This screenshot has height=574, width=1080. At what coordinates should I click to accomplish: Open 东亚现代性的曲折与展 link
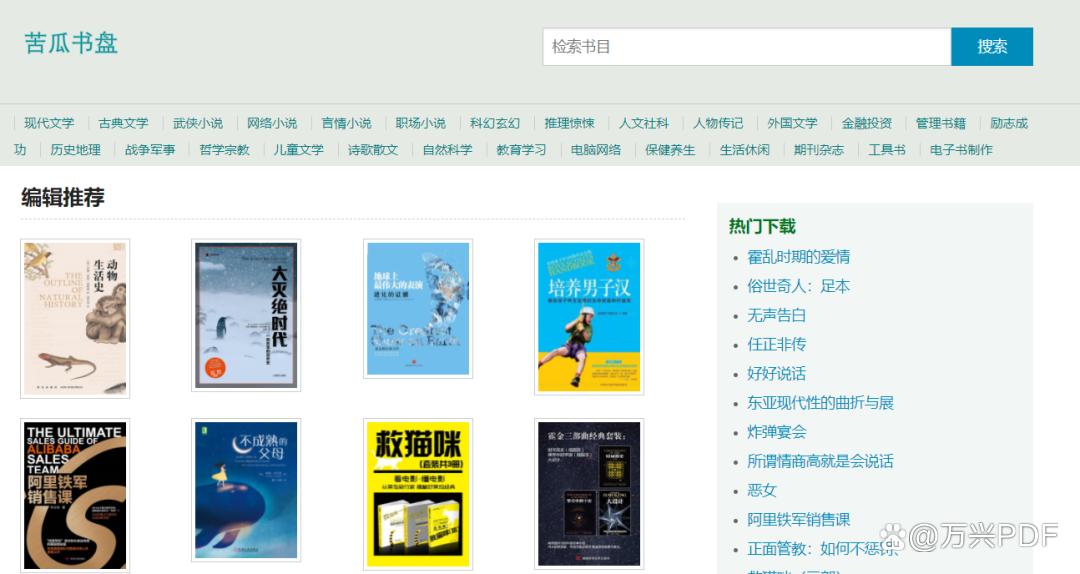pos(820,403)
